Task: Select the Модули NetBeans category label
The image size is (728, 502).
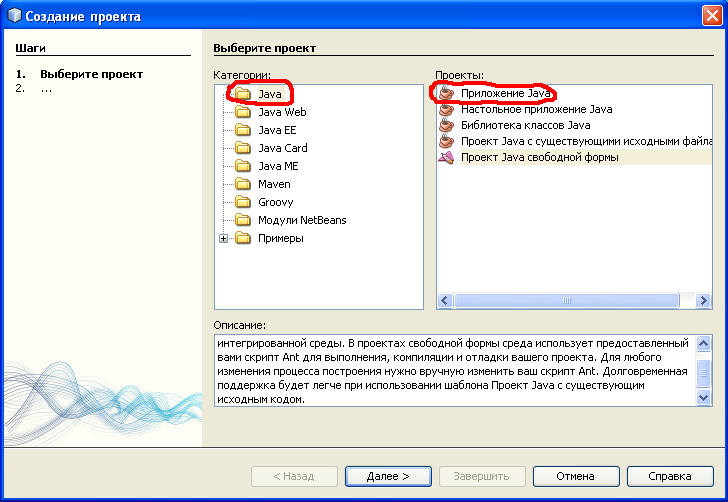Action: pos(302,220)
